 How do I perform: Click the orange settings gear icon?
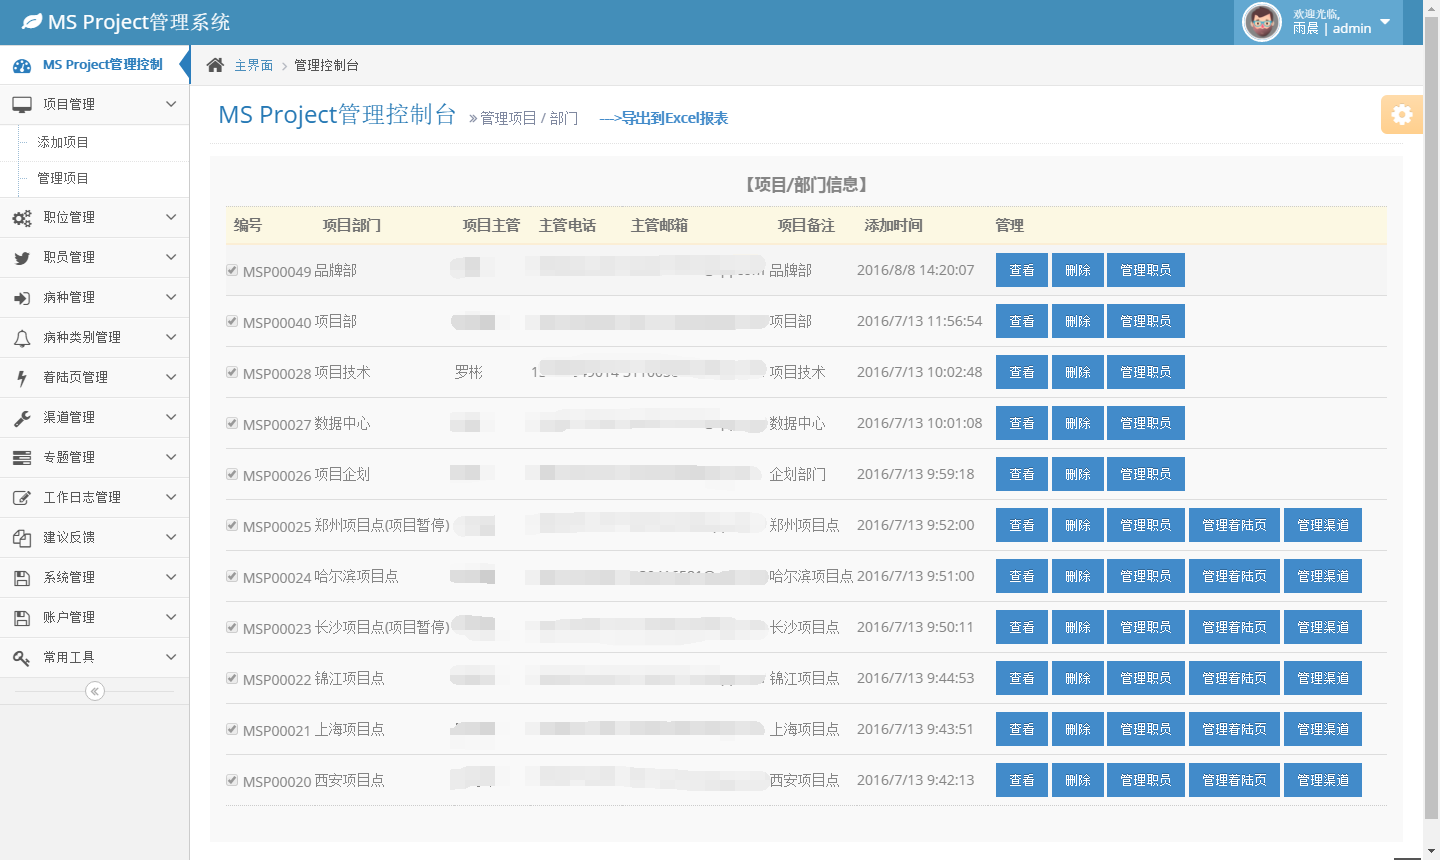(x=1401, y=115)
